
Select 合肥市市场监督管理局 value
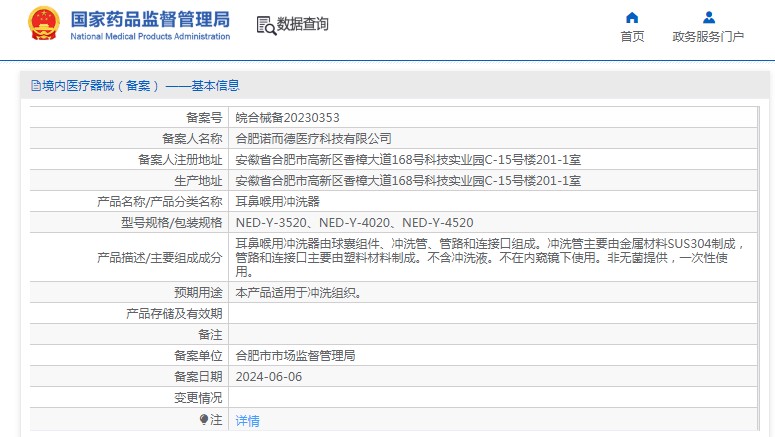coord(296,355)
